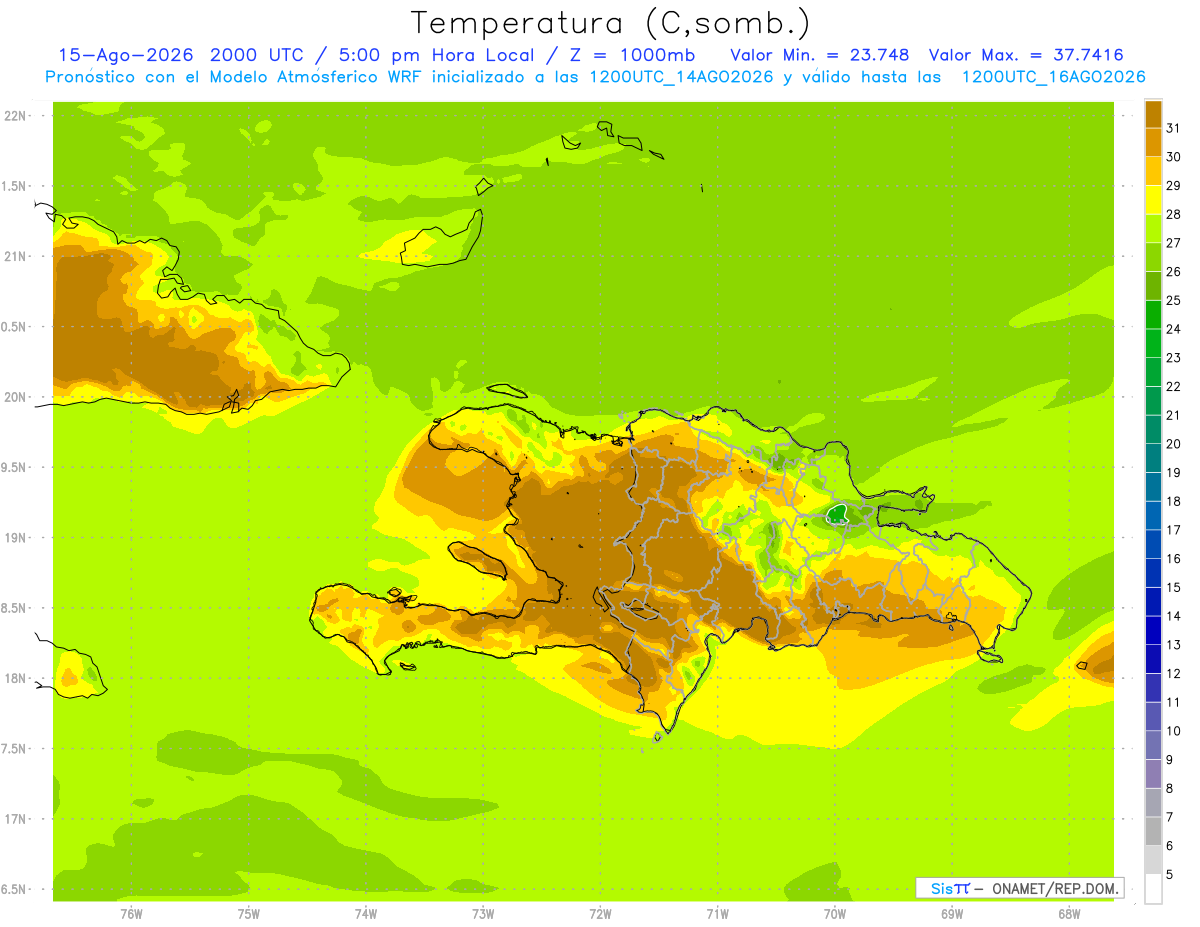Click the legend label '24'
Image resolution: width=1200 pixels, height=927 pixels.
coord(1173,329)
